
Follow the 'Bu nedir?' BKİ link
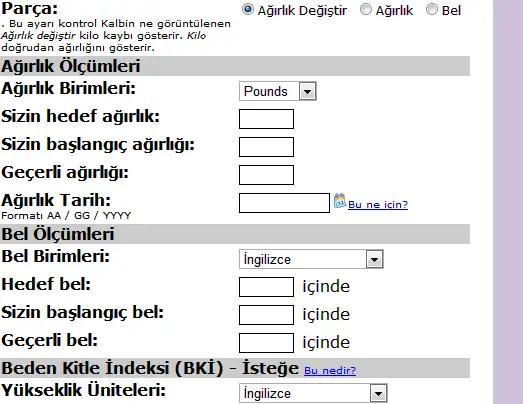330,371
